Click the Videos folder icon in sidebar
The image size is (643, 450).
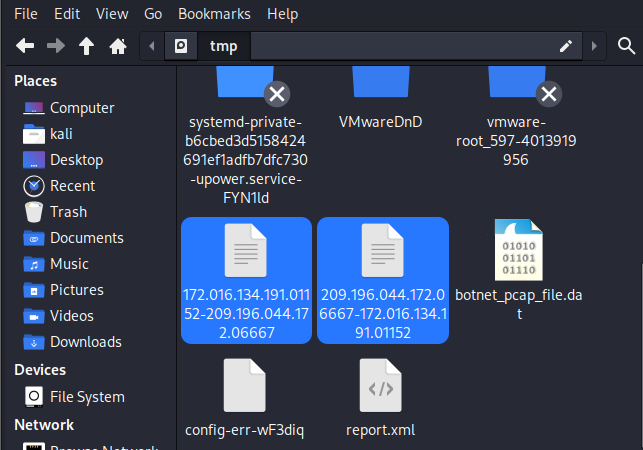tap(34, 316)
